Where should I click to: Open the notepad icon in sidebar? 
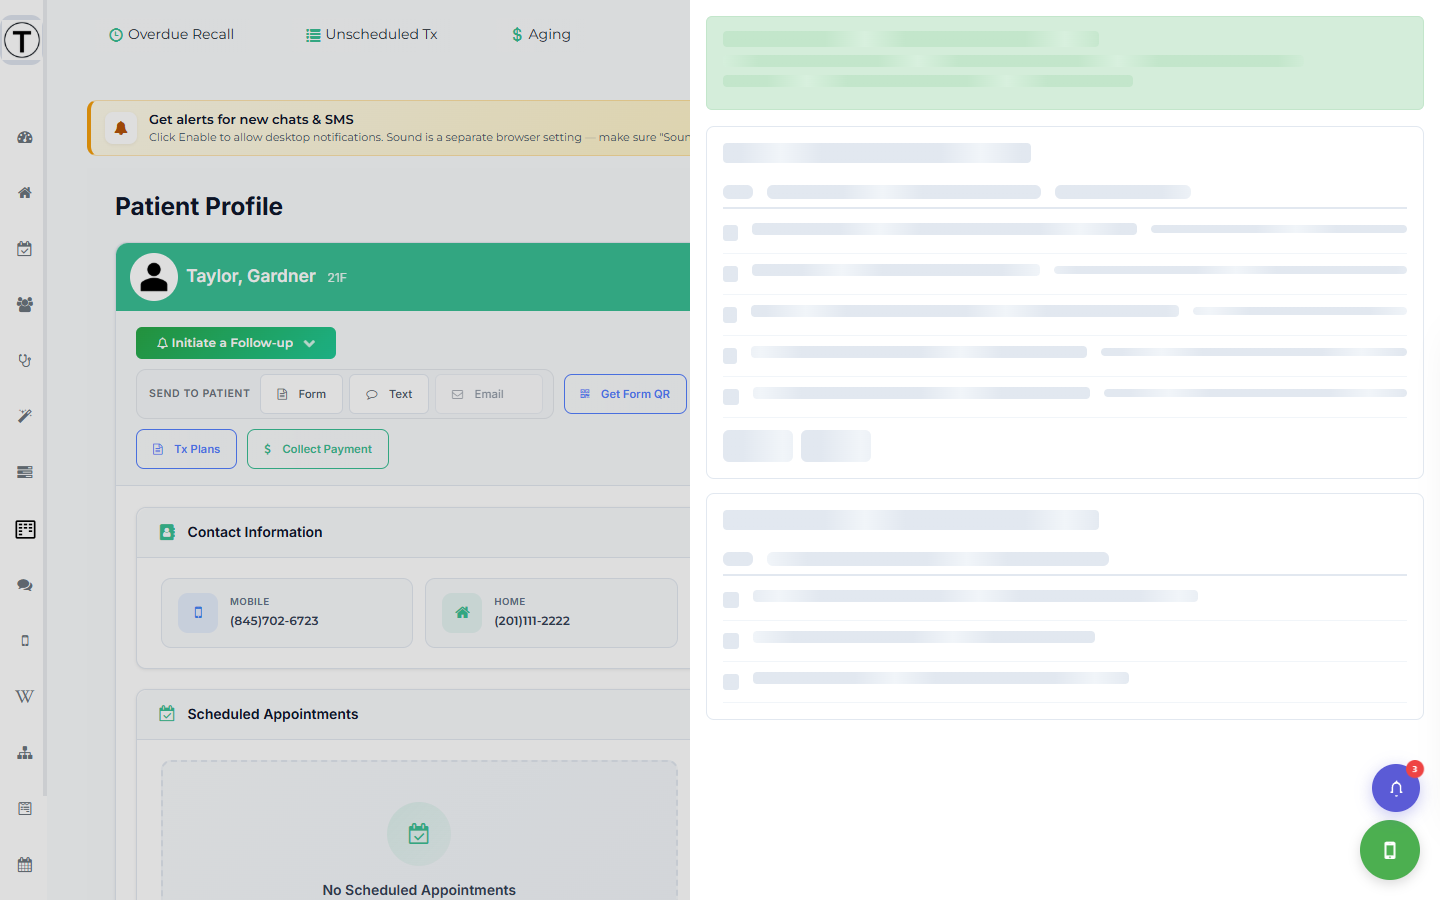coord(25,808)
